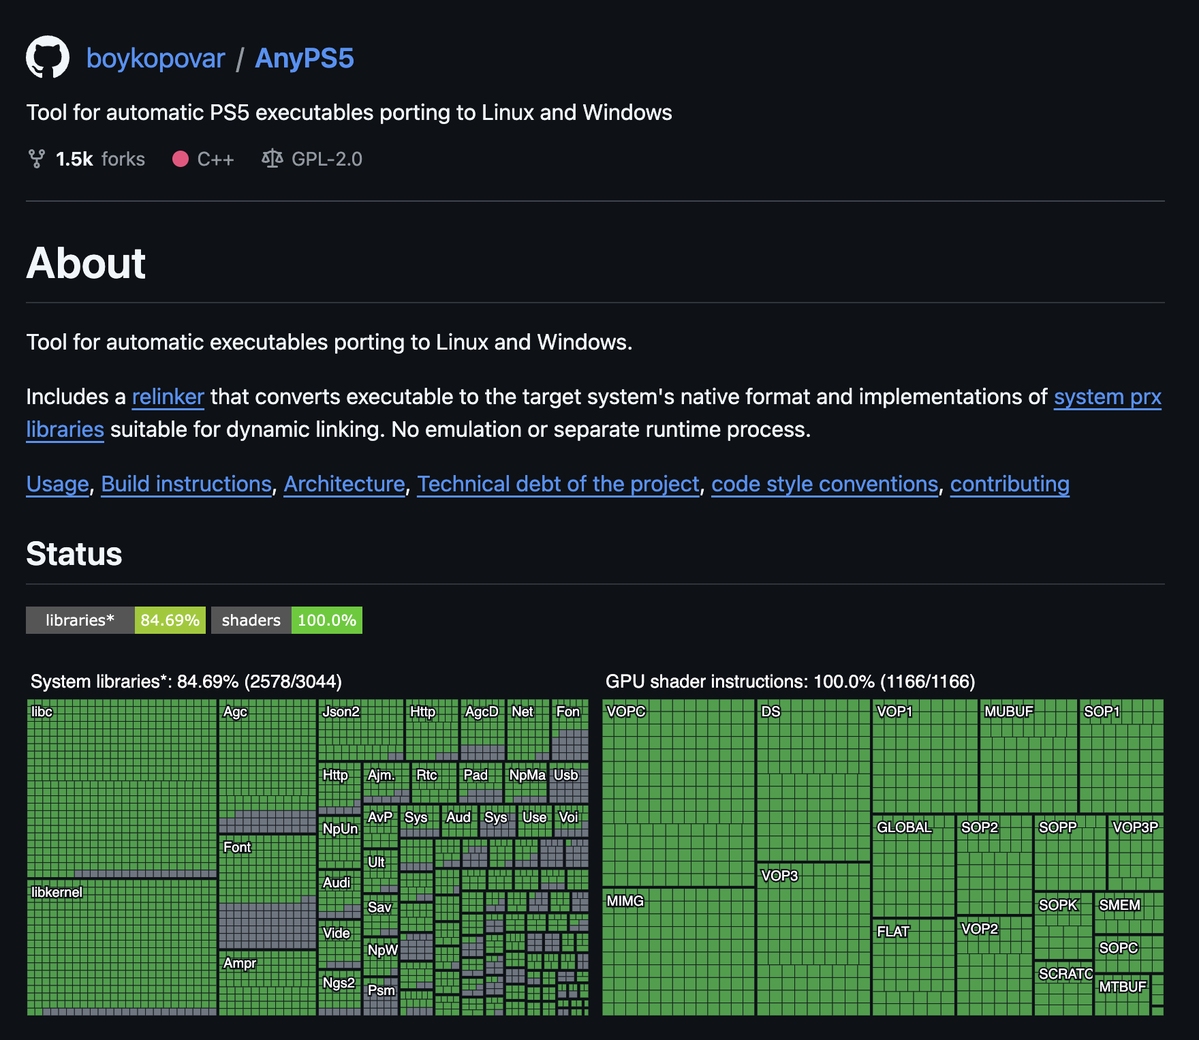The height and width of the screenshot is (1040, 1199).
Task: Open Technical debt of the project link
Action: [558, 484]
